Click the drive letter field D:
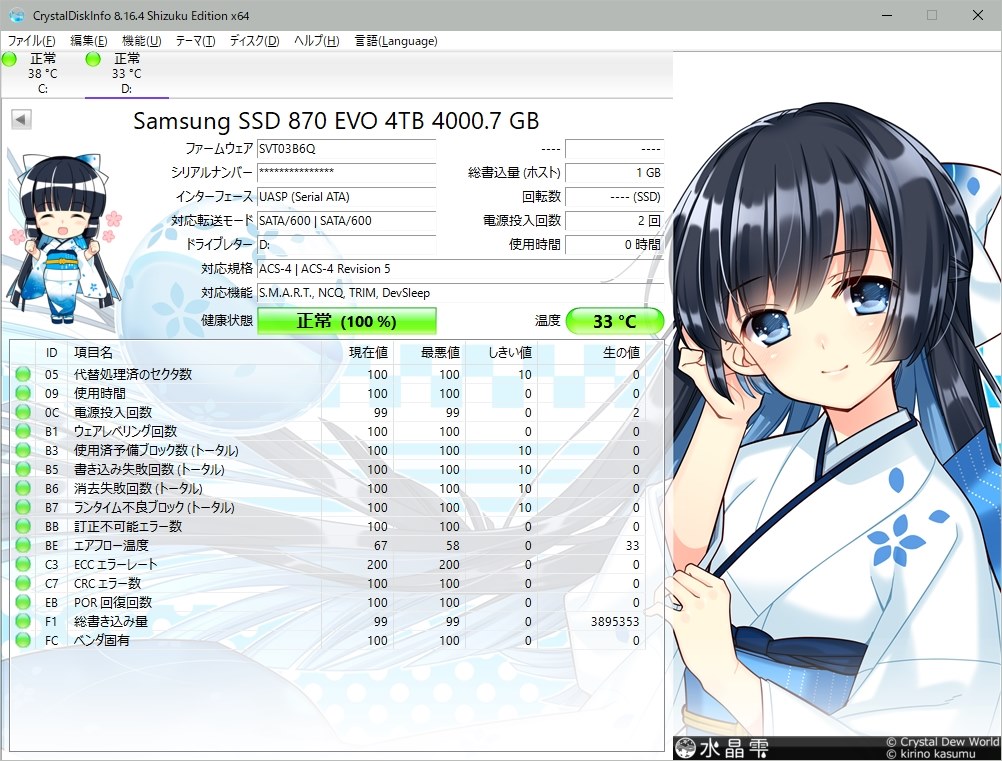The width and height of the screenshot is (1002, 761). point(346,245)
